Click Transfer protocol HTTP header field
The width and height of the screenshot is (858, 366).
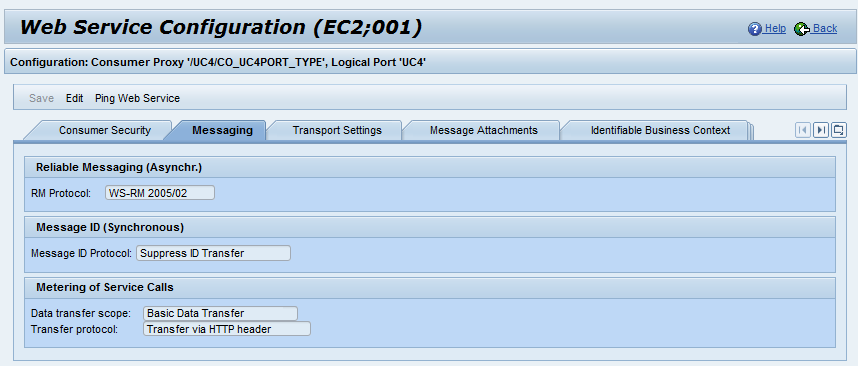227,329
